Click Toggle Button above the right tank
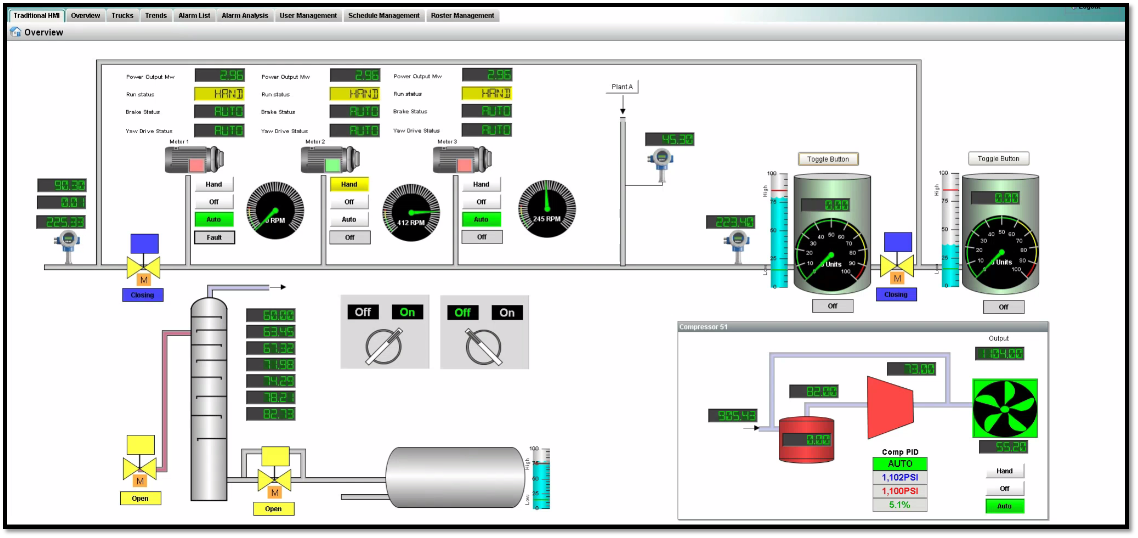Viewport: 1138px width, 538px height. point(999,158)
